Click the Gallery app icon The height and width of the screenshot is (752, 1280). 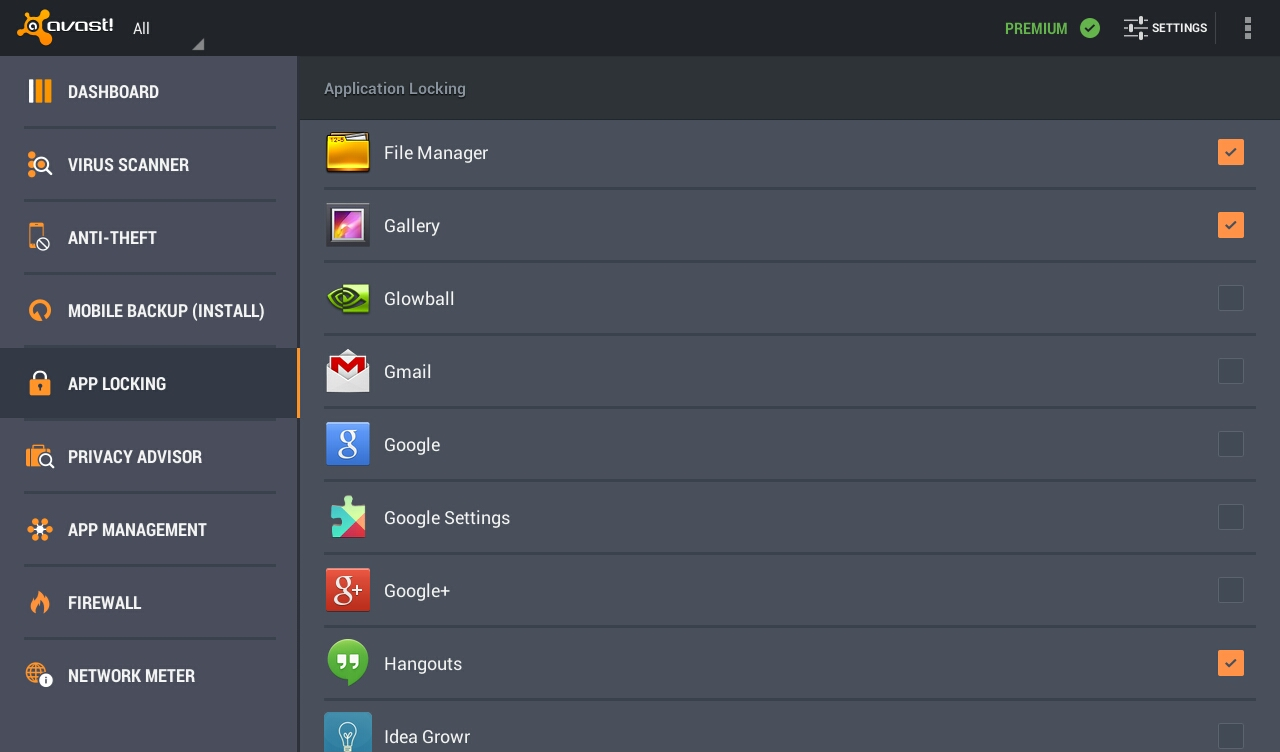[x=348, y=225]
